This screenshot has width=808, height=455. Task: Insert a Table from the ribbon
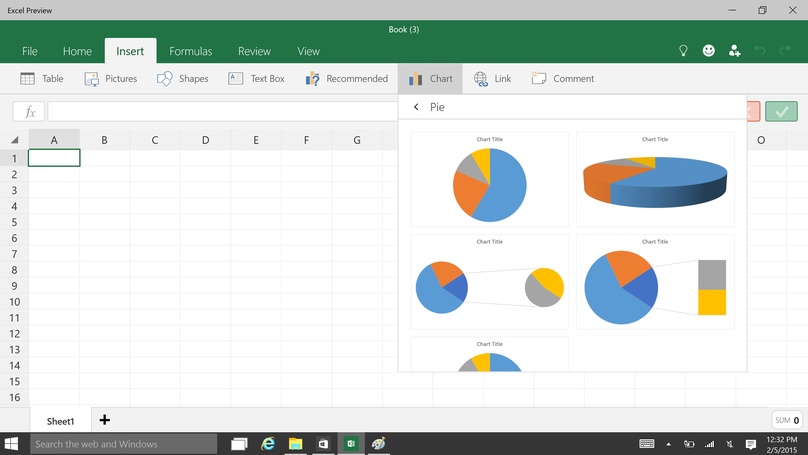42,78
